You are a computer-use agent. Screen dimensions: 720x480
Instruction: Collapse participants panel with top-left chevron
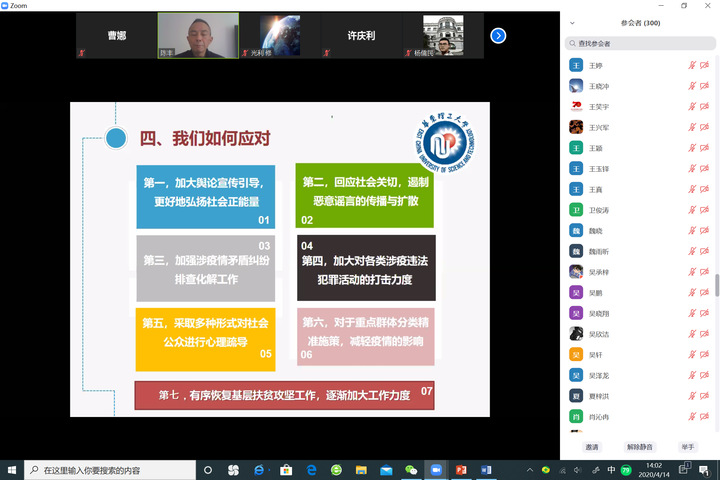tap(572, 23)
